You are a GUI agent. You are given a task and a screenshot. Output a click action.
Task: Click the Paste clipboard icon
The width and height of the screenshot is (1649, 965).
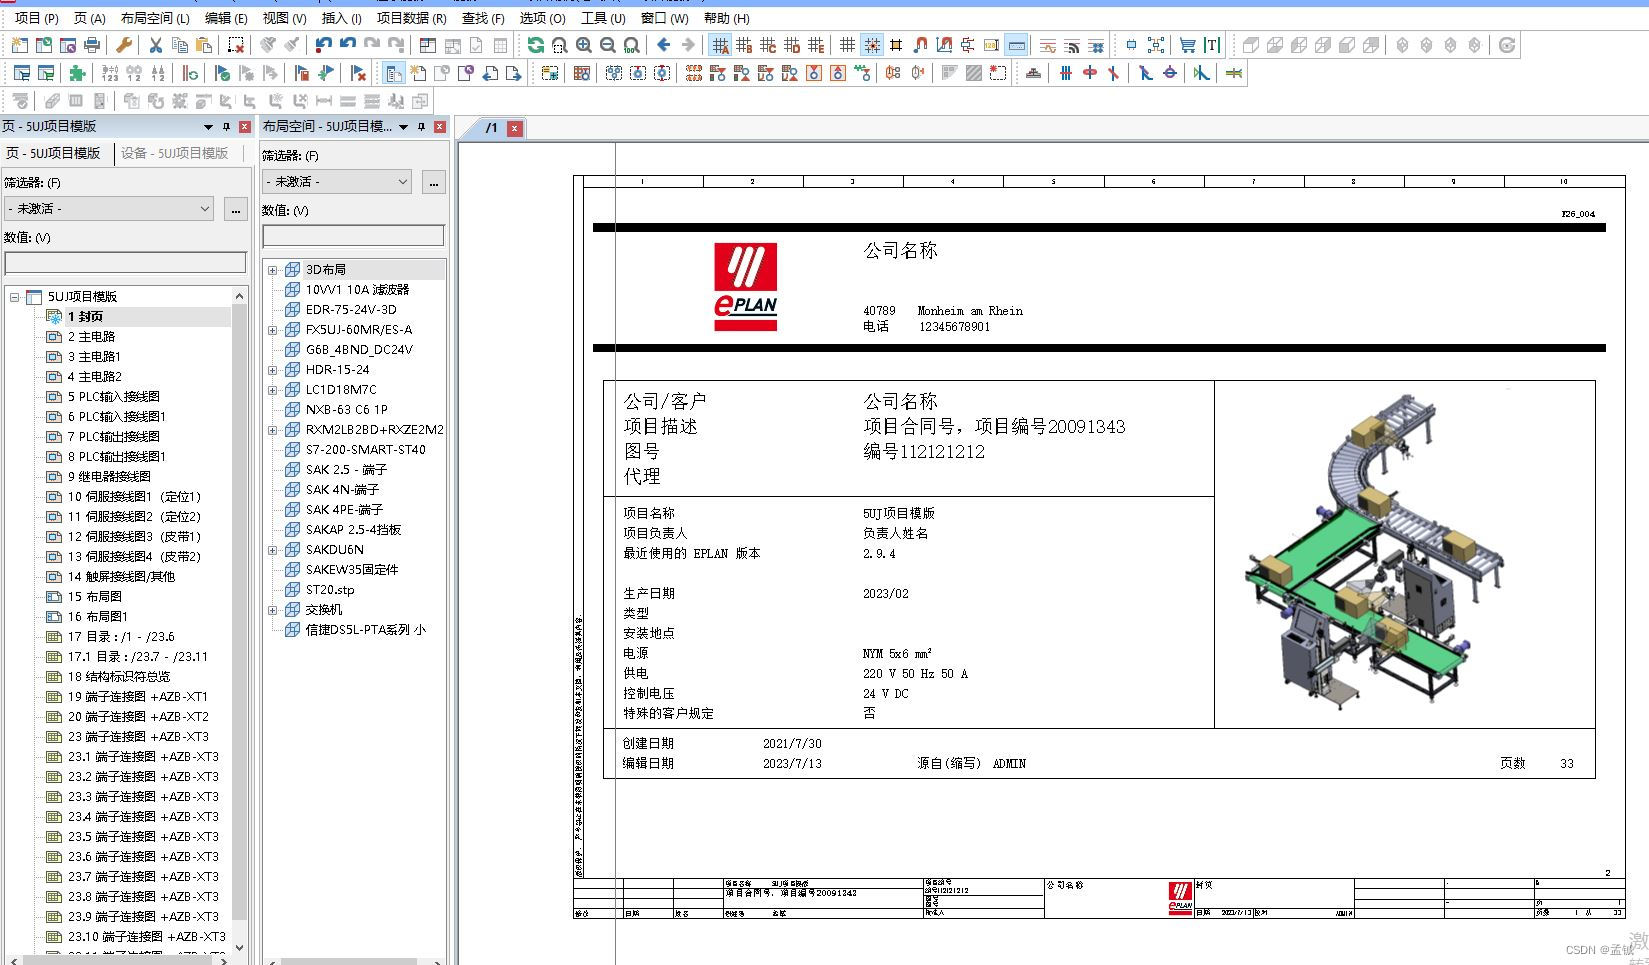click(x=204, y=45)
